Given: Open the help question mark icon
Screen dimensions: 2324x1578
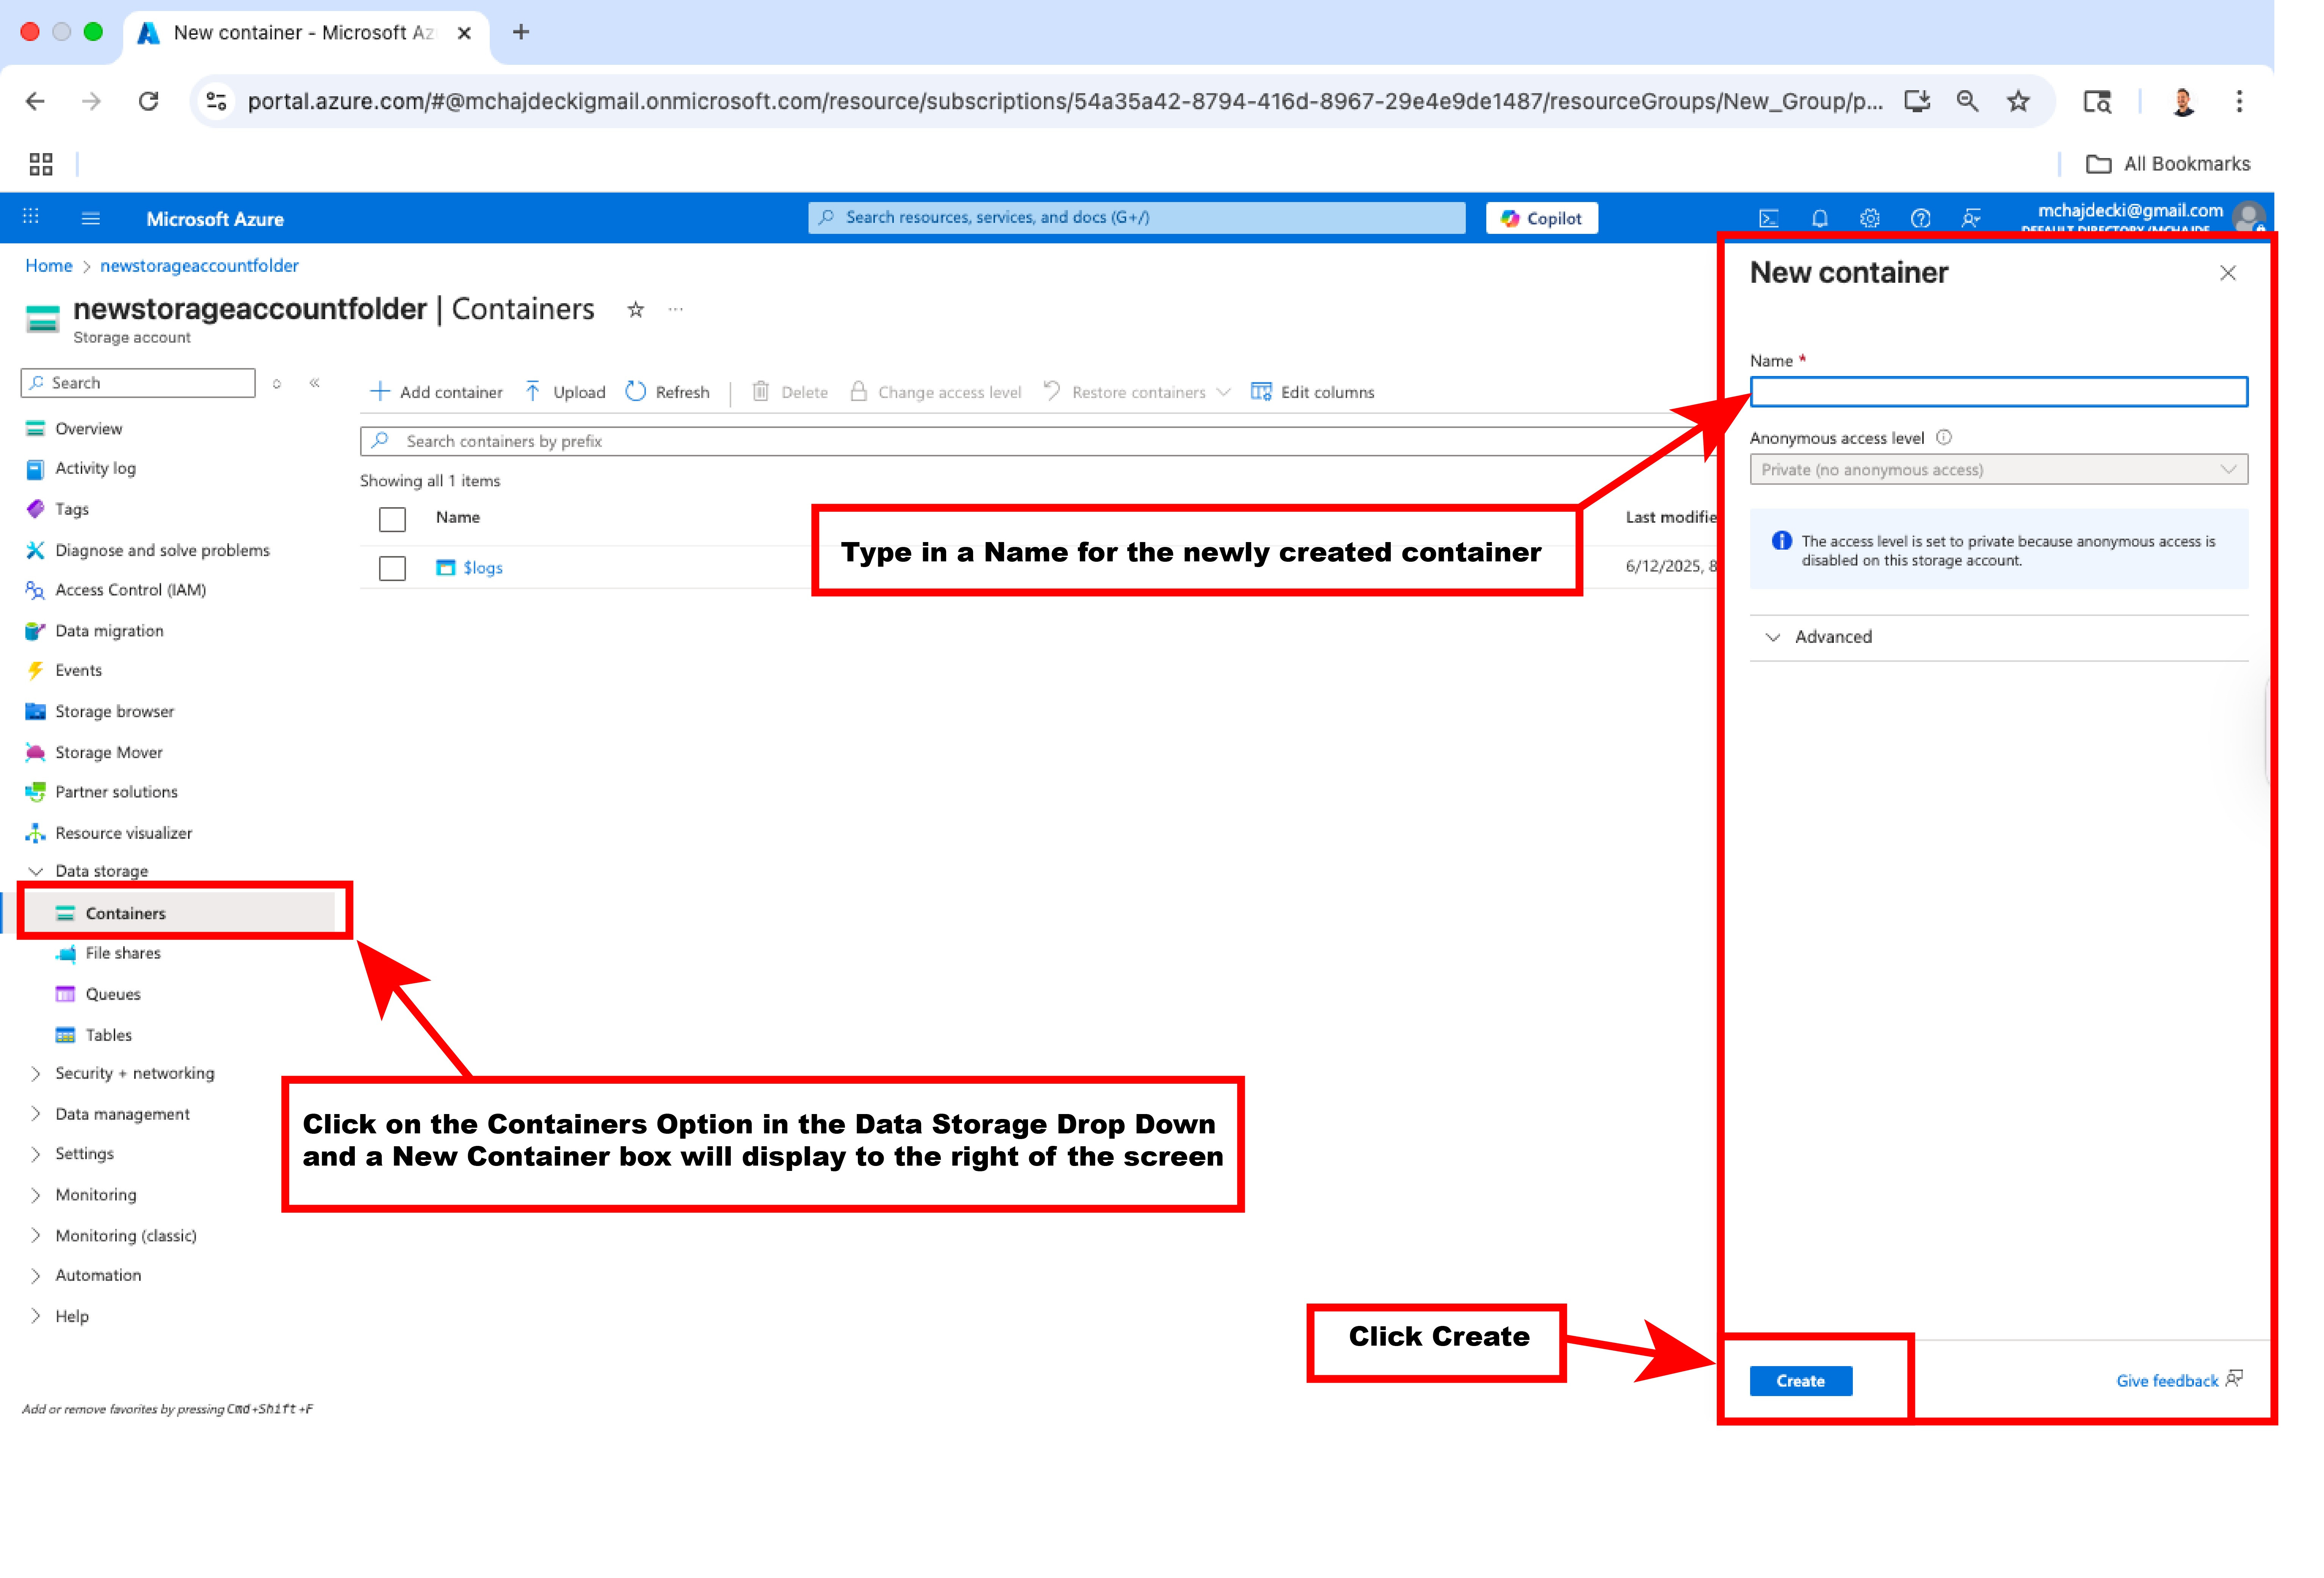Looking at the screenshot, I should click(x=1920, y=218).
